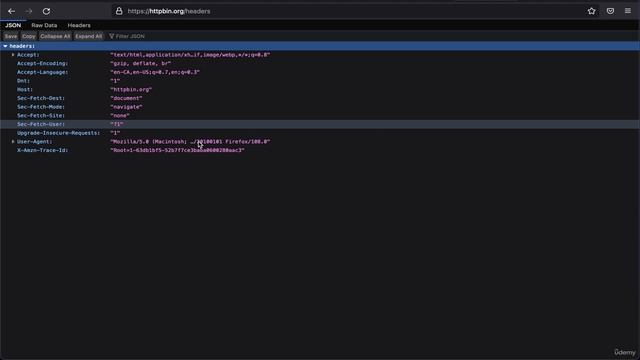Select the Sec-Fetch-Site key
This screenshot has width=640, height=360.
pos(41,116)
